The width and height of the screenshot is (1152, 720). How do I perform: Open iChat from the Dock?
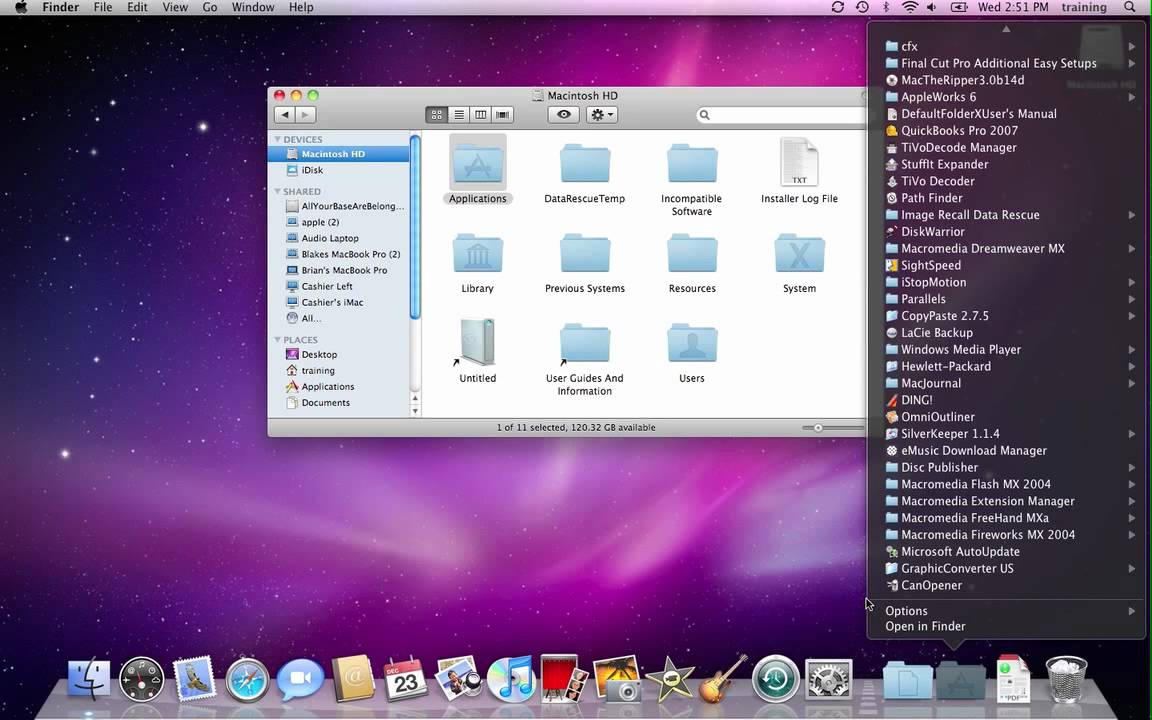click(x=300, y=679)
